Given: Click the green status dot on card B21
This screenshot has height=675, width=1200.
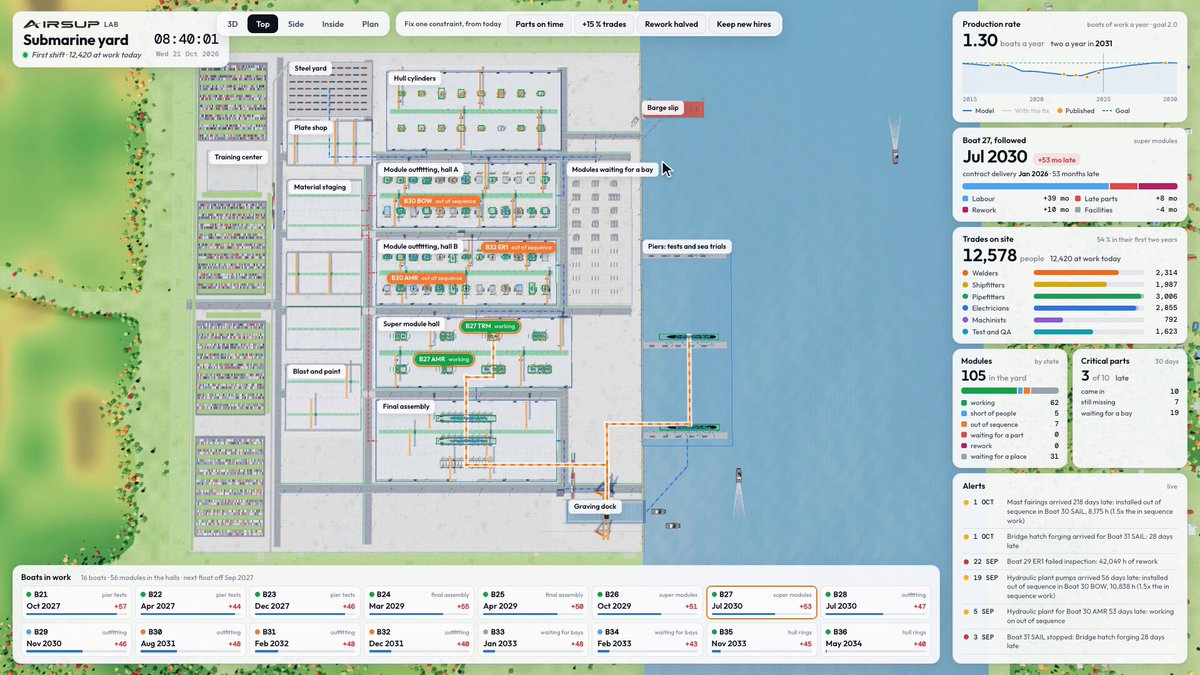Looking at the screenshot, I should 29,595.
